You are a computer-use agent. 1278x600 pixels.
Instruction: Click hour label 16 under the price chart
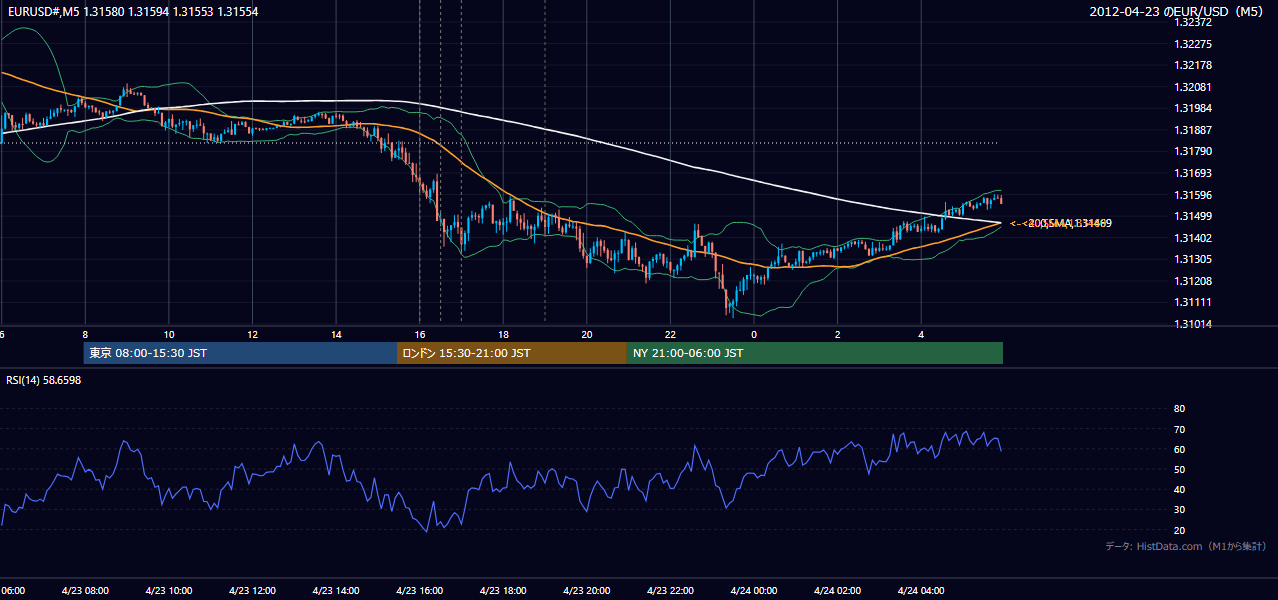point(419,335)
